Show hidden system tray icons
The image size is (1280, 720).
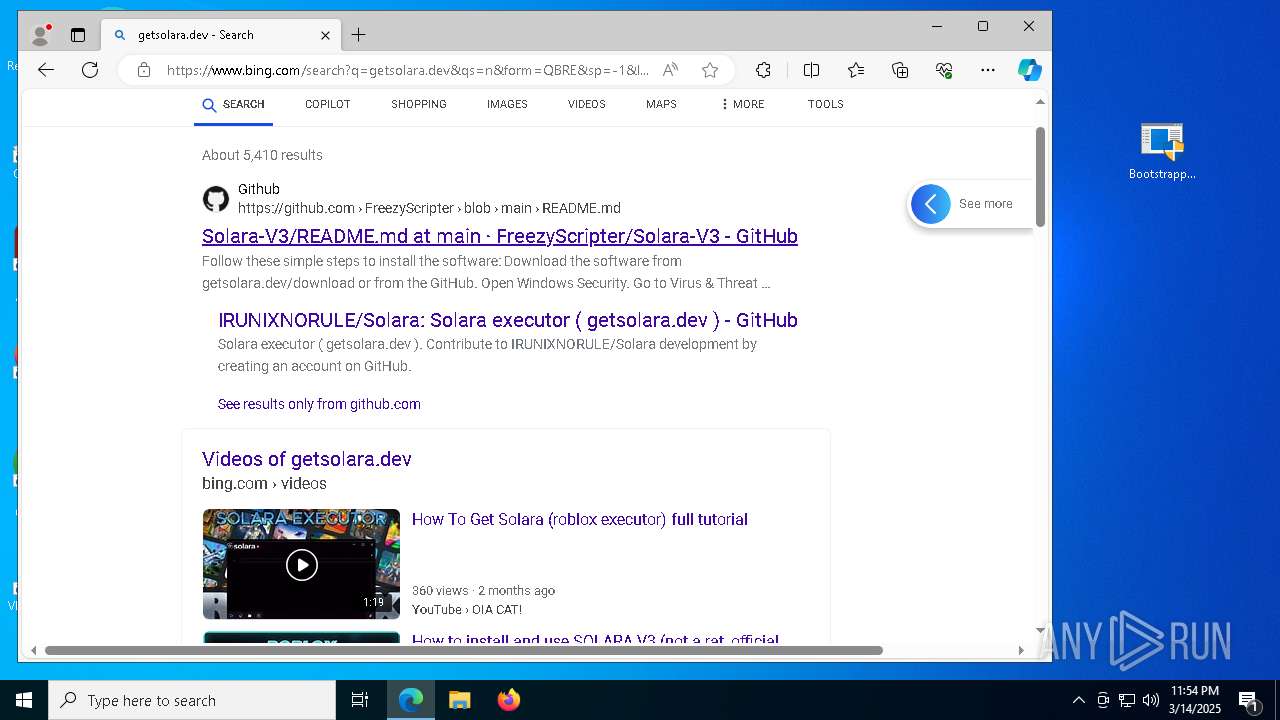pyautogui.click(x=1078, y=700)
